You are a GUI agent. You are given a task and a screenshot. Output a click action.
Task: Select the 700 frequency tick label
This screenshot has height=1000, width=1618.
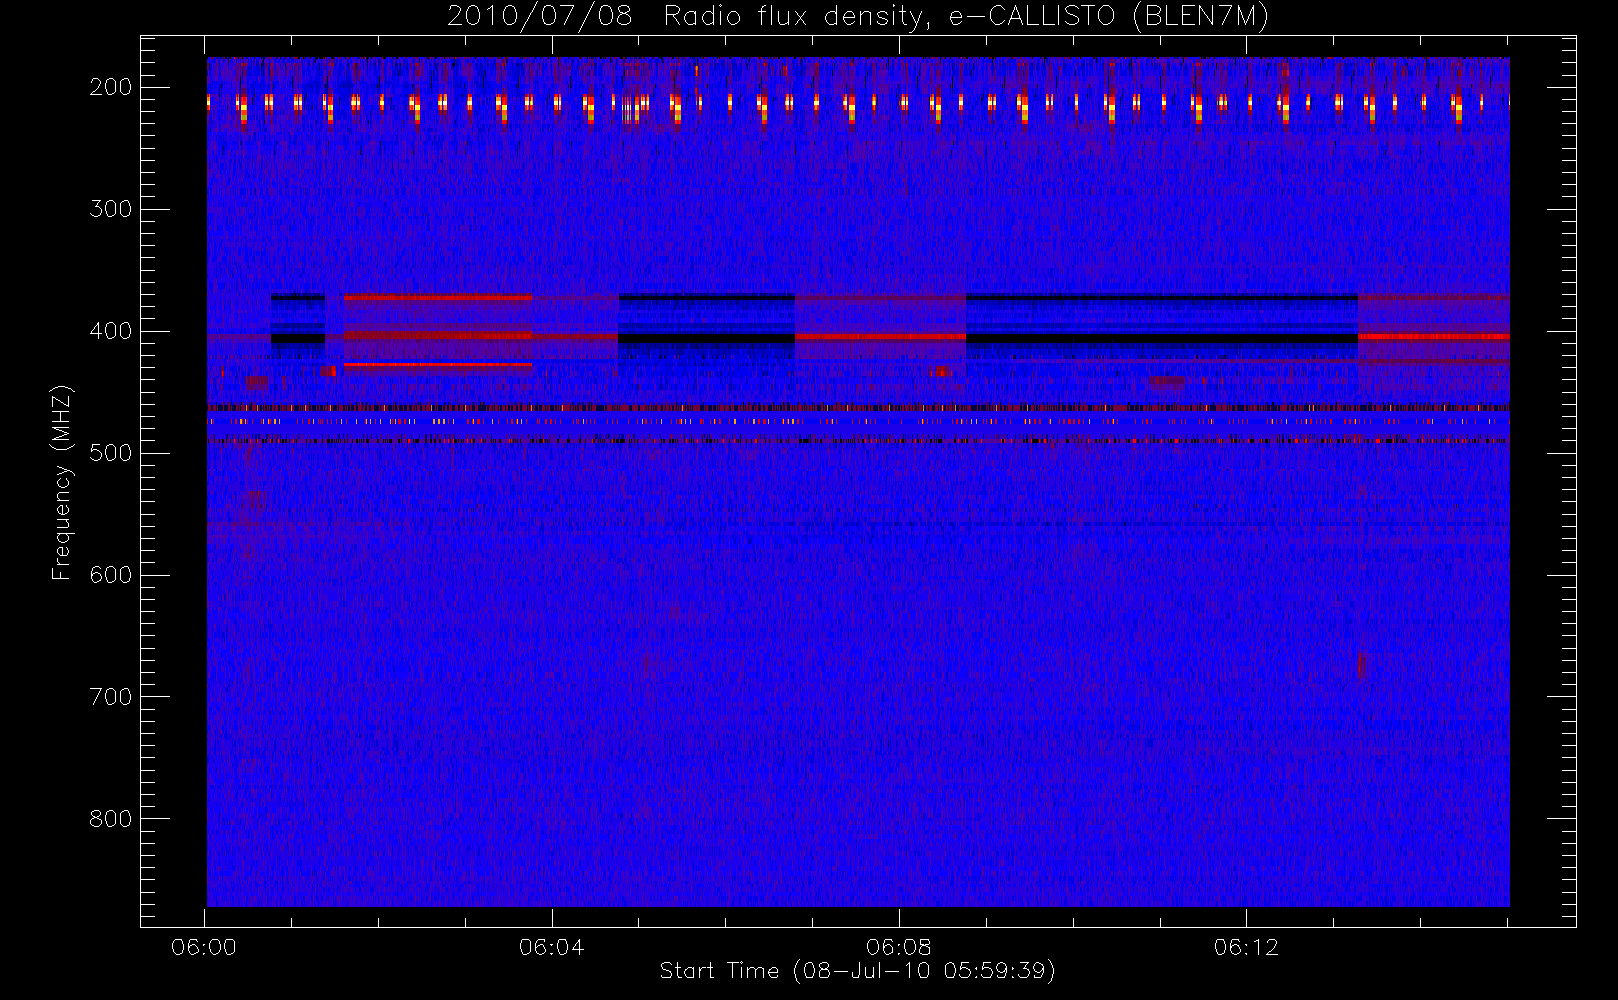point(111,697)
